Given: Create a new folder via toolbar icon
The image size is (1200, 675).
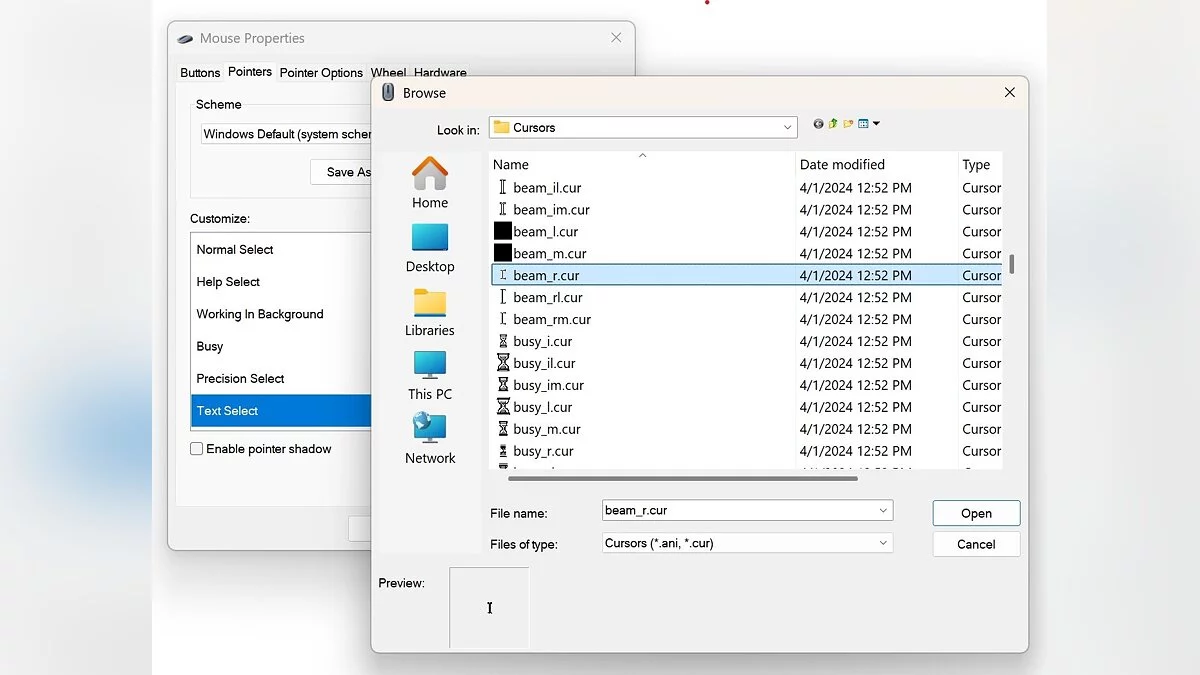Looking at the screenshot, I should [848, 124].
